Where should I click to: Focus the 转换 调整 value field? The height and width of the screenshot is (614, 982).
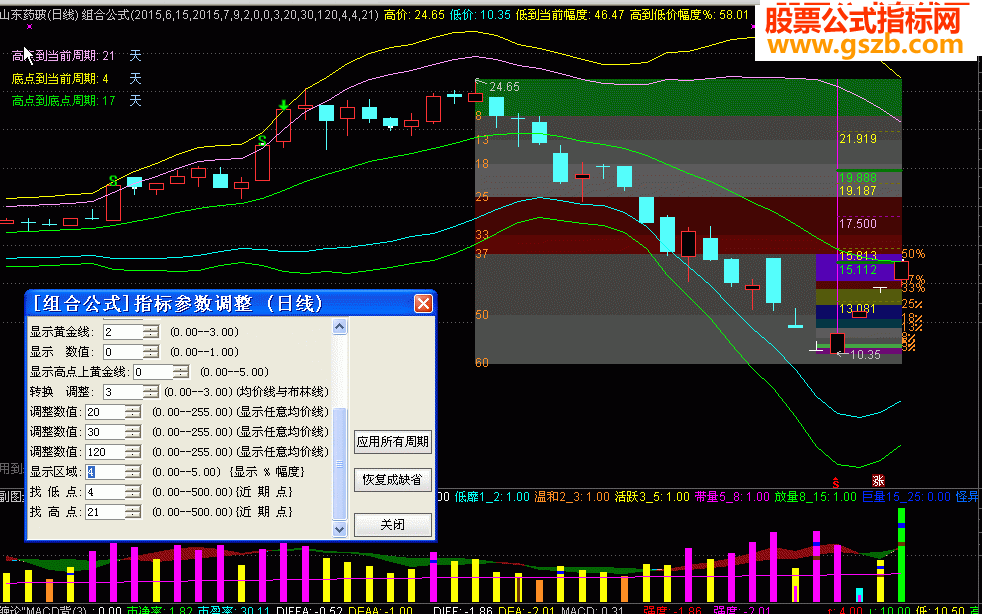point(123,392)
